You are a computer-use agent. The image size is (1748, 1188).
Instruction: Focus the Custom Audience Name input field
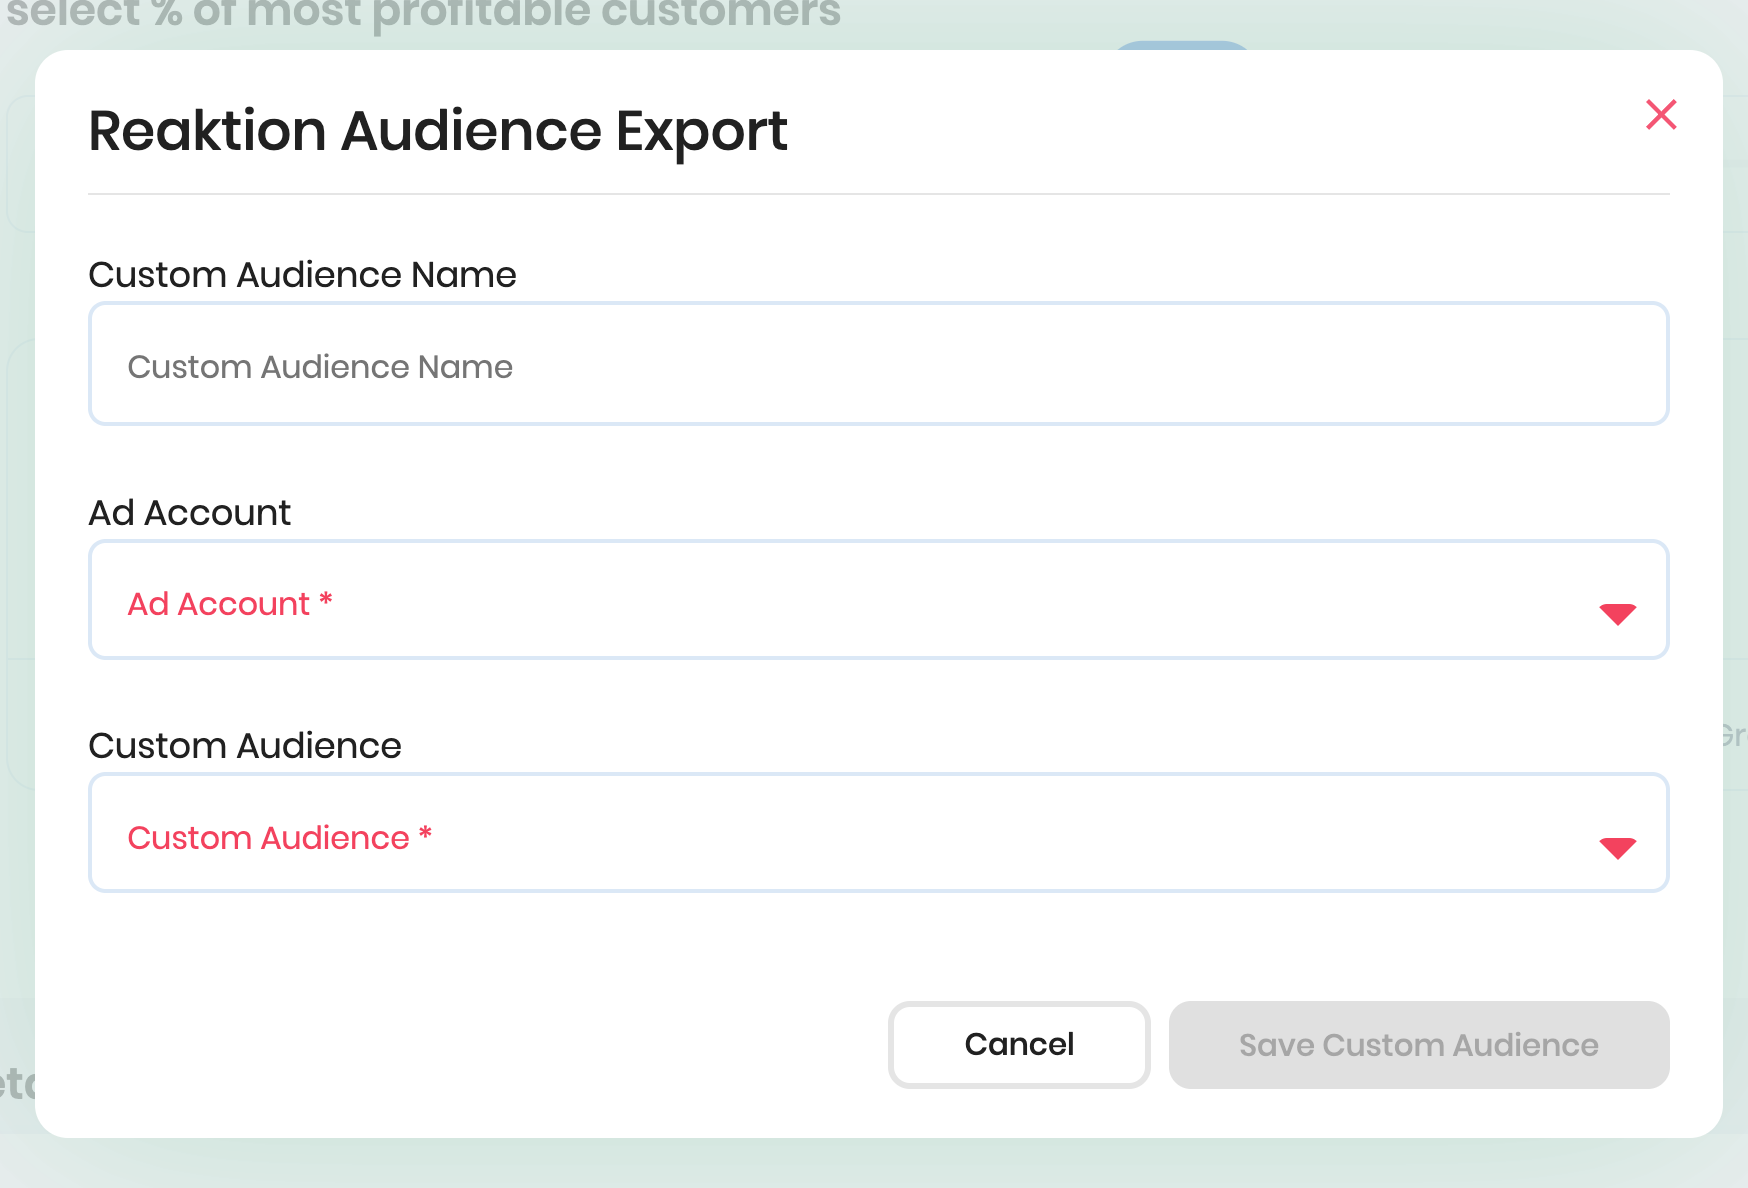878,365
